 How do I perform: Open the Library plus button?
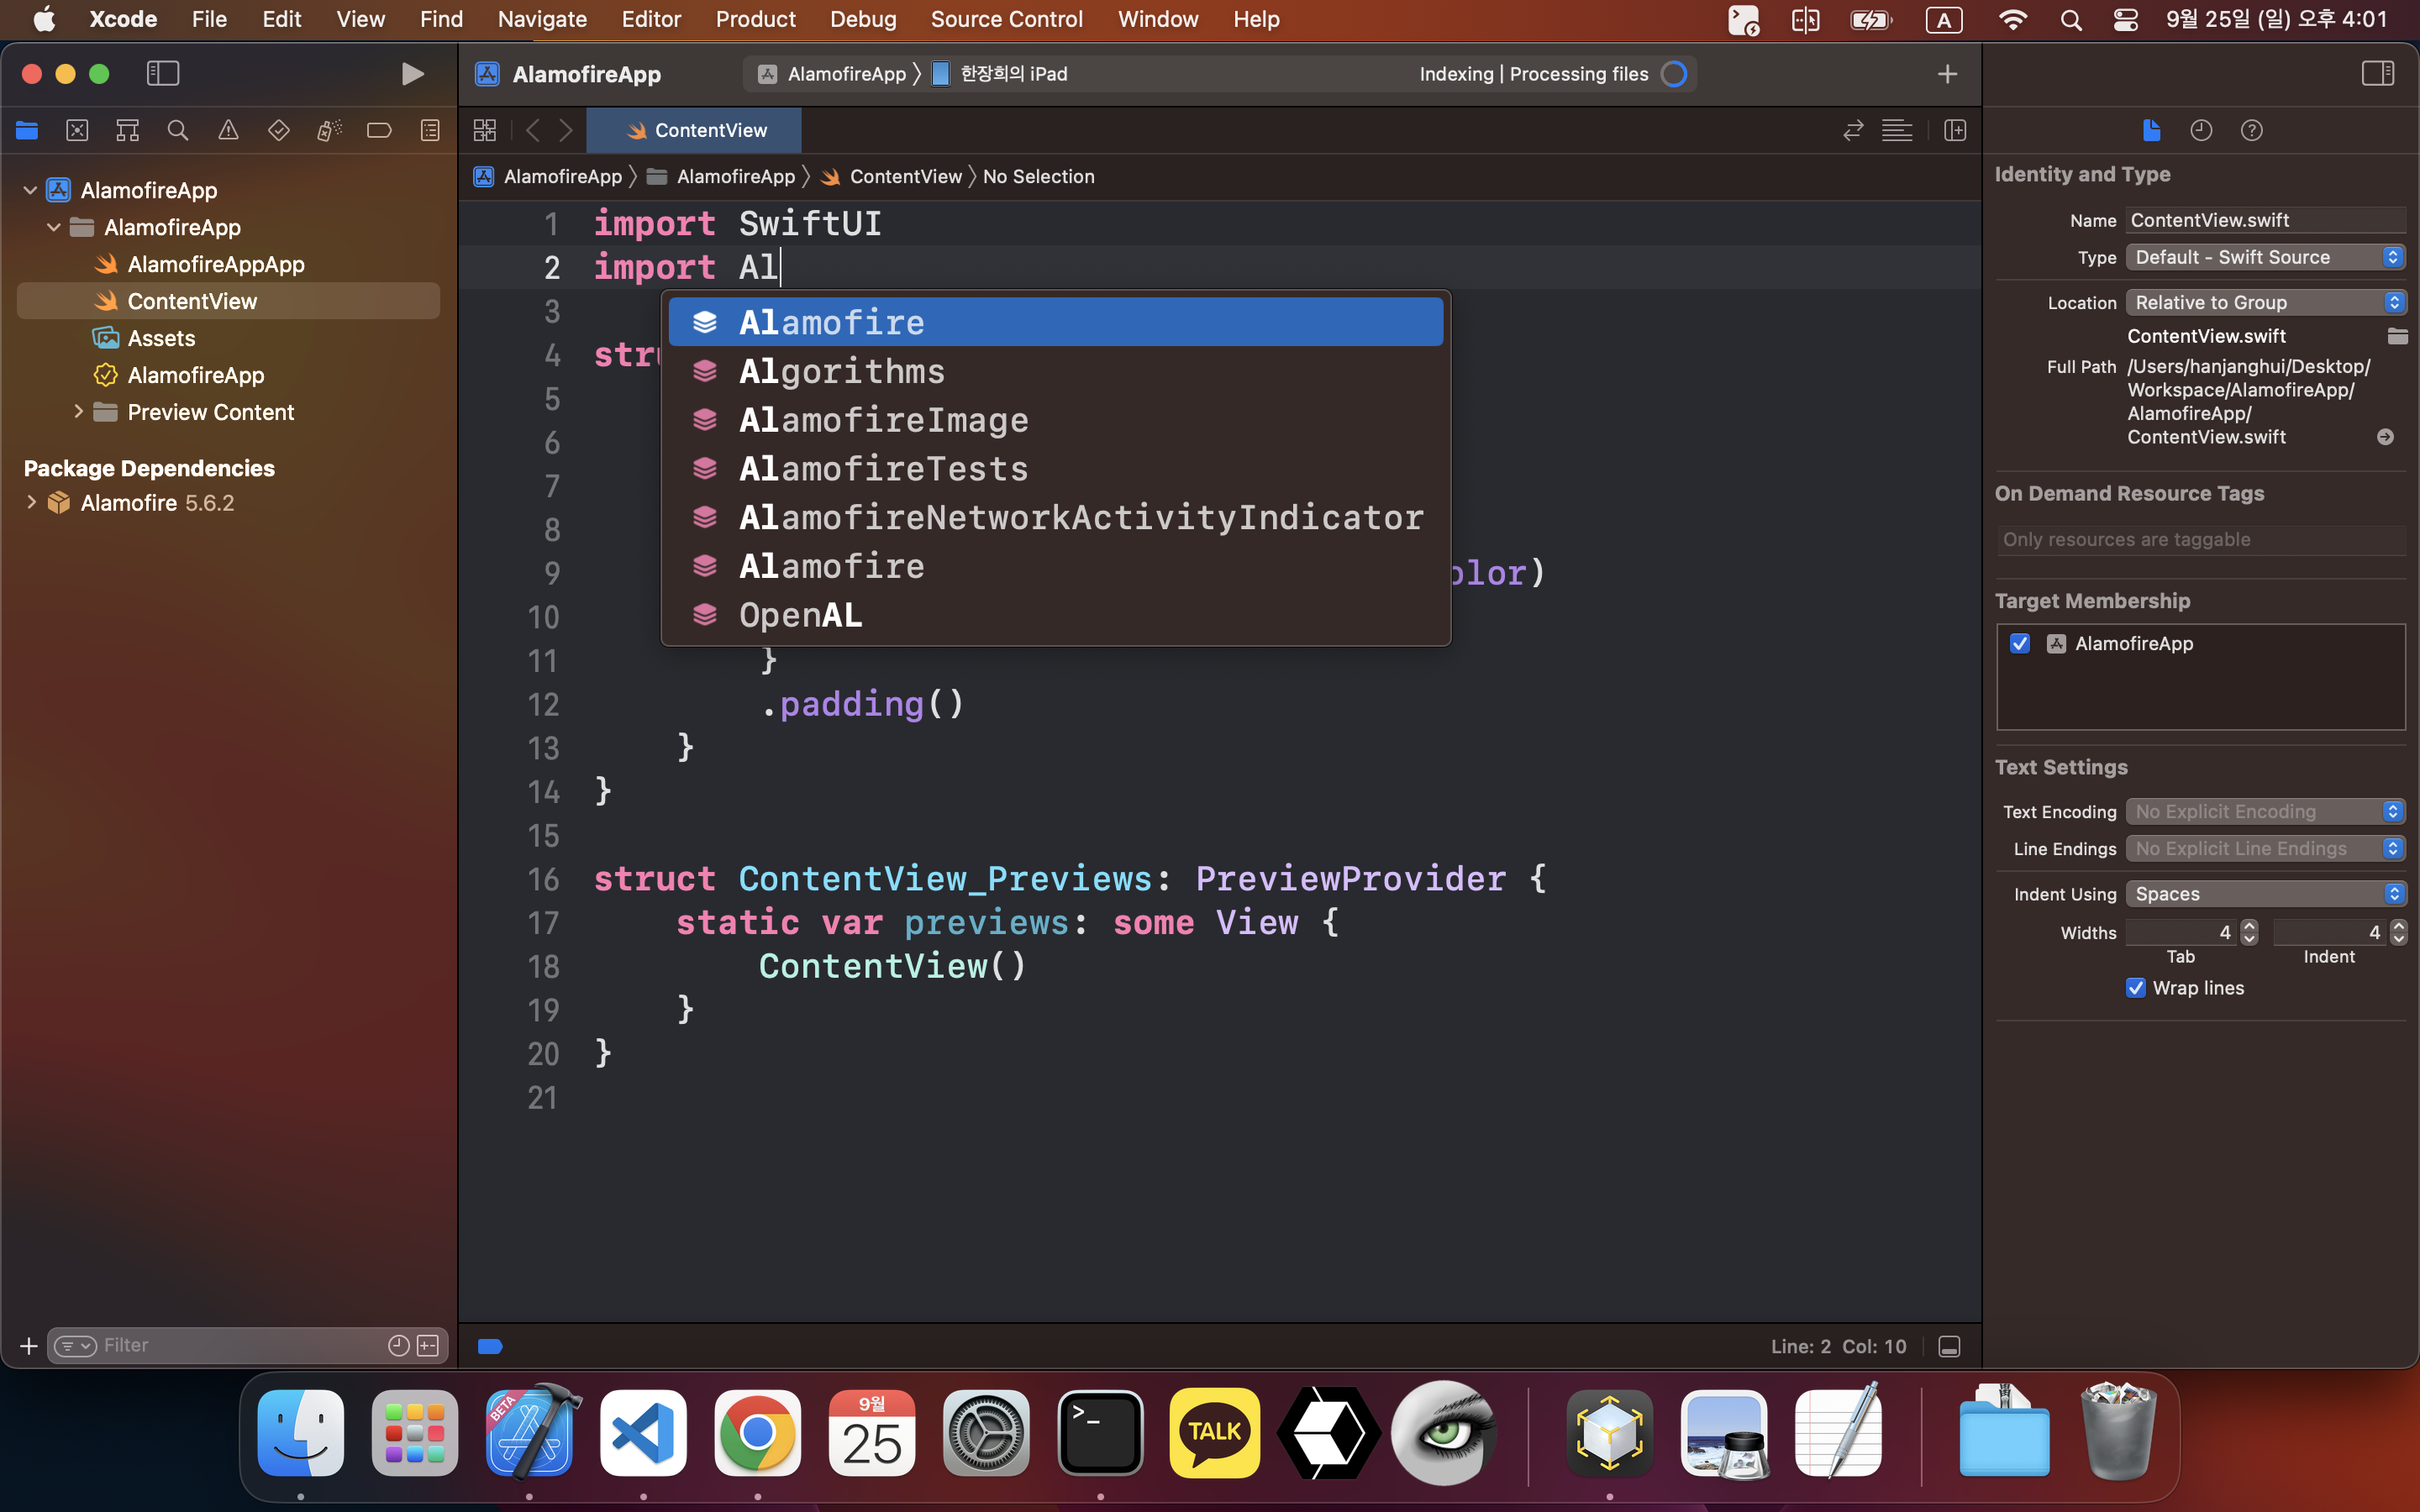pos(1947,74)
